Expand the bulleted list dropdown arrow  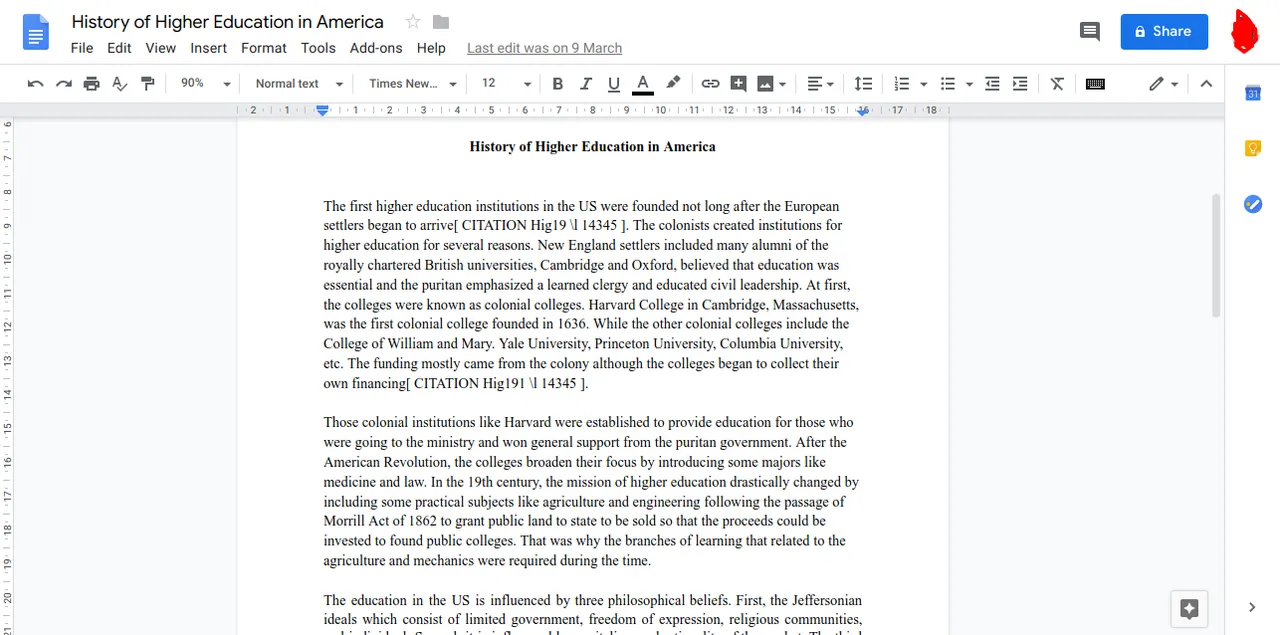[969, 84]
